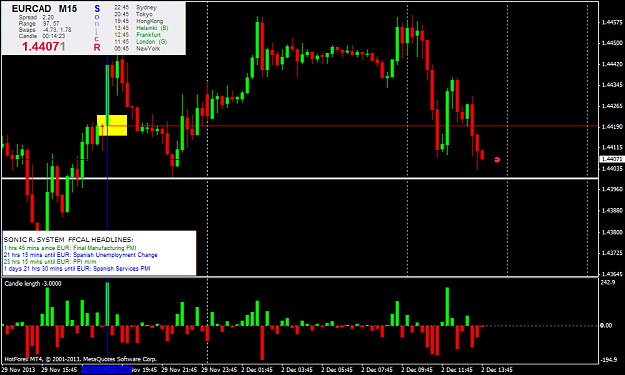Click the Final Manufacturing PMI headline
The width and height of the screenshot is (625, 375).
(x=70, y=248)
